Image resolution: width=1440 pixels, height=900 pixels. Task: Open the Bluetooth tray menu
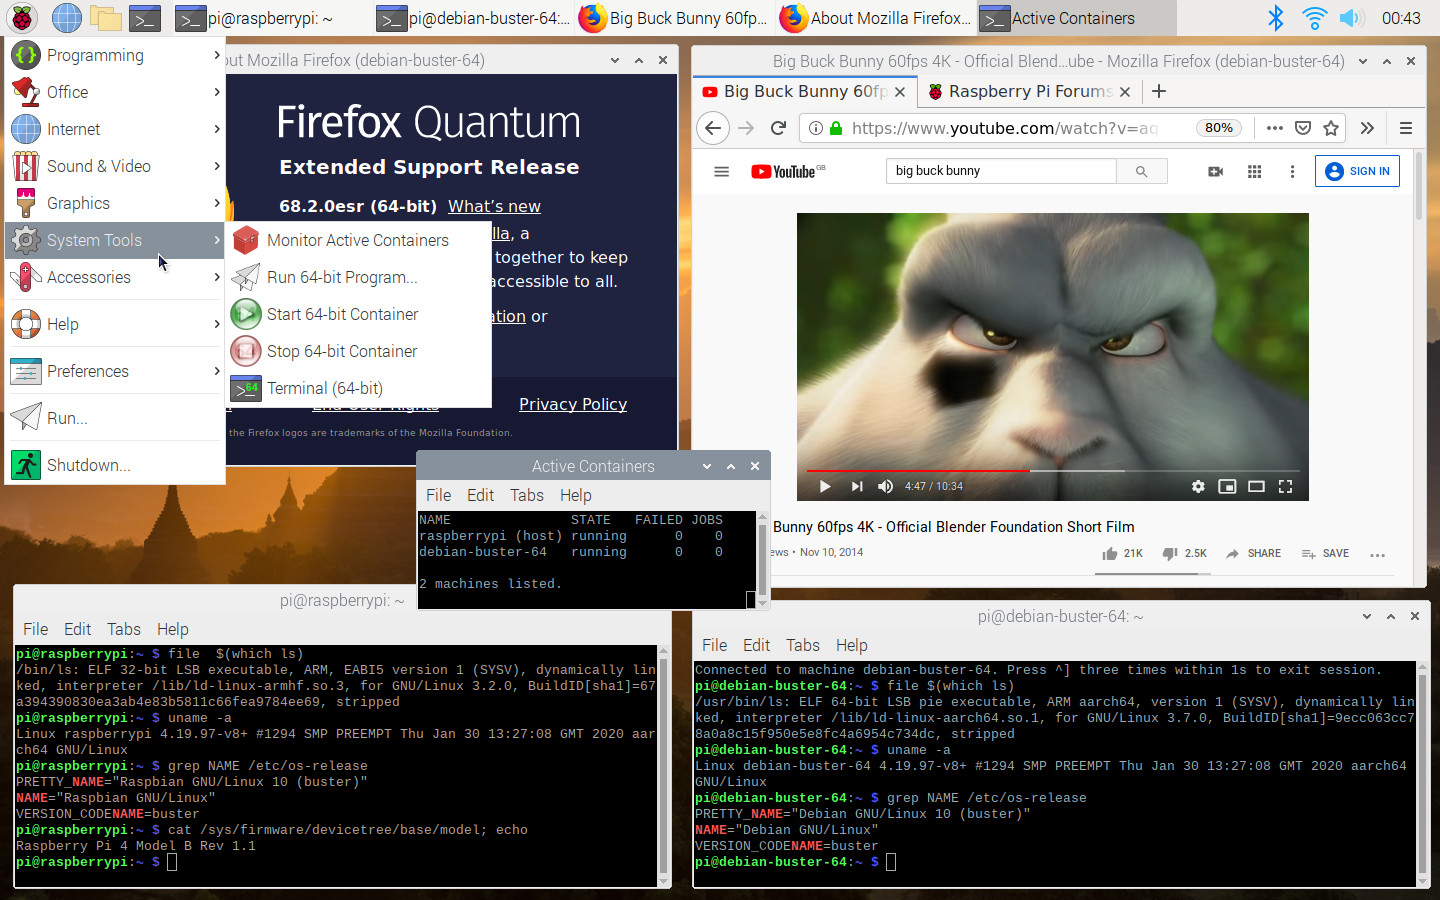(1276, 17)
